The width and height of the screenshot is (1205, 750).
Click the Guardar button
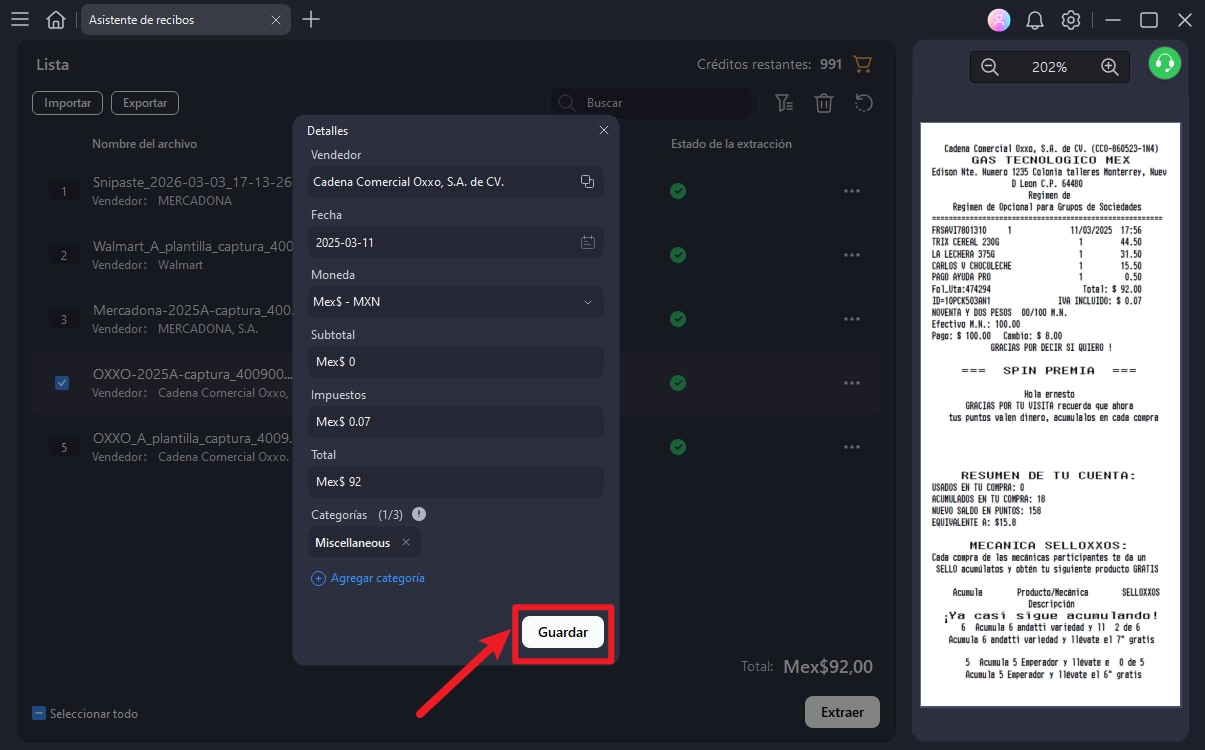point(562,632)
